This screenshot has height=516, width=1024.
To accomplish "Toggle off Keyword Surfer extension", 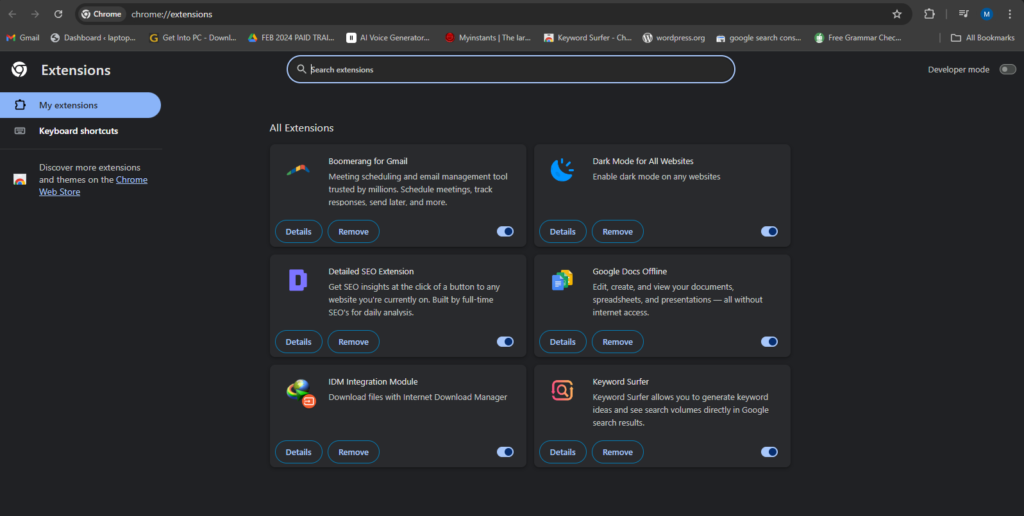I will (769, 452).
